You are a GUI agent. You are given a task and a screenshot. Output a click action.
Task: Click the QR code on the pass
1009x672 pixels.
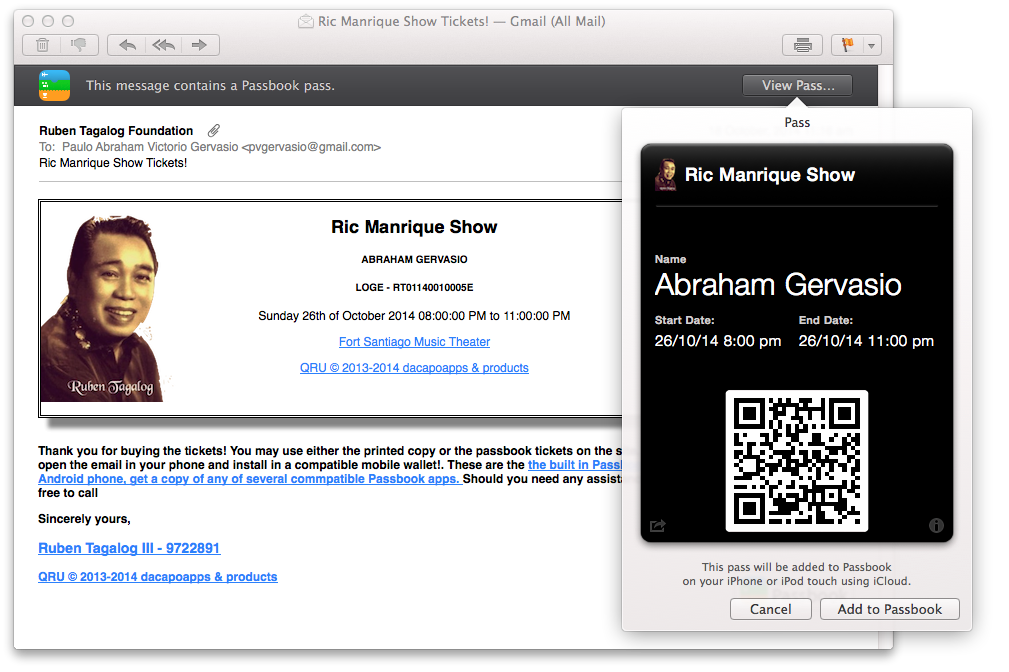pyautogui.click(x=797, y=461)
